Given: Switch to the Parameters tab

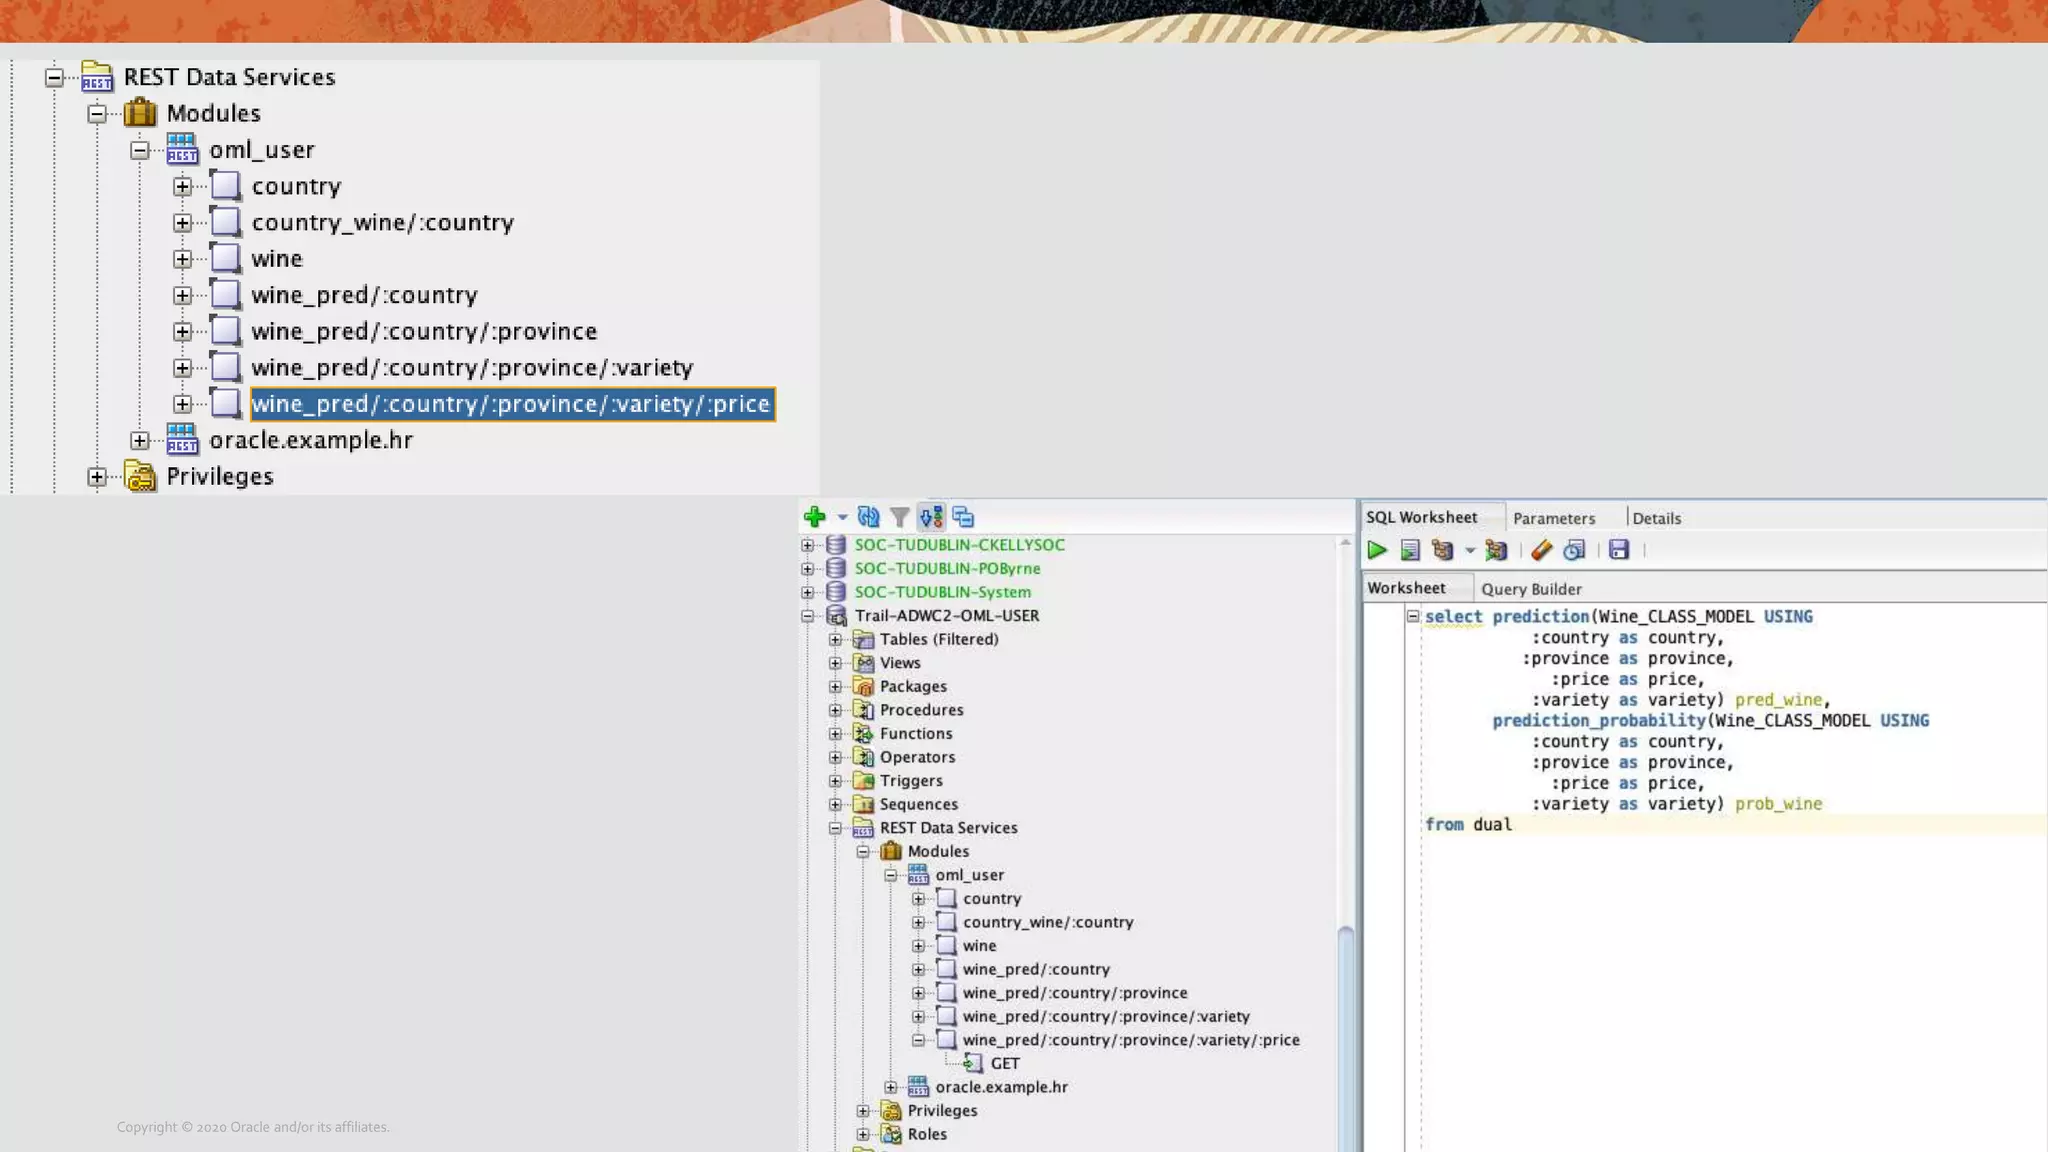Looking at the screenshot, I should (x=1554, y=518).
